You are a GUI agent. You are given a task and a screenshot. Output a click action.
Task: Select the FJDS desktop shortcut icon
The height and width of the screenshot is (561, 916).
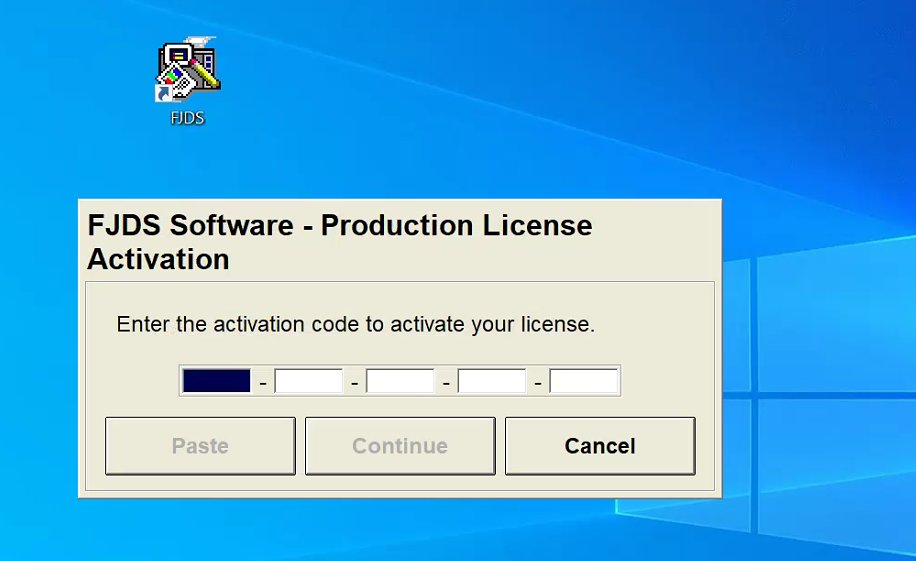point(187,70)
